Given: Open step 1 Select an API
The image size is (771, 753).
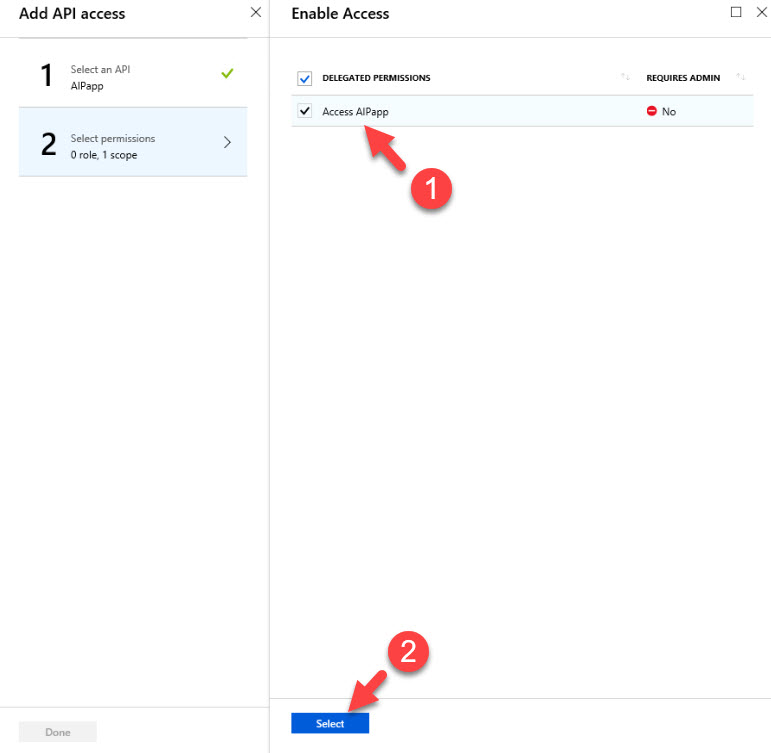Looking at the screenshot, I should (133, 74).
